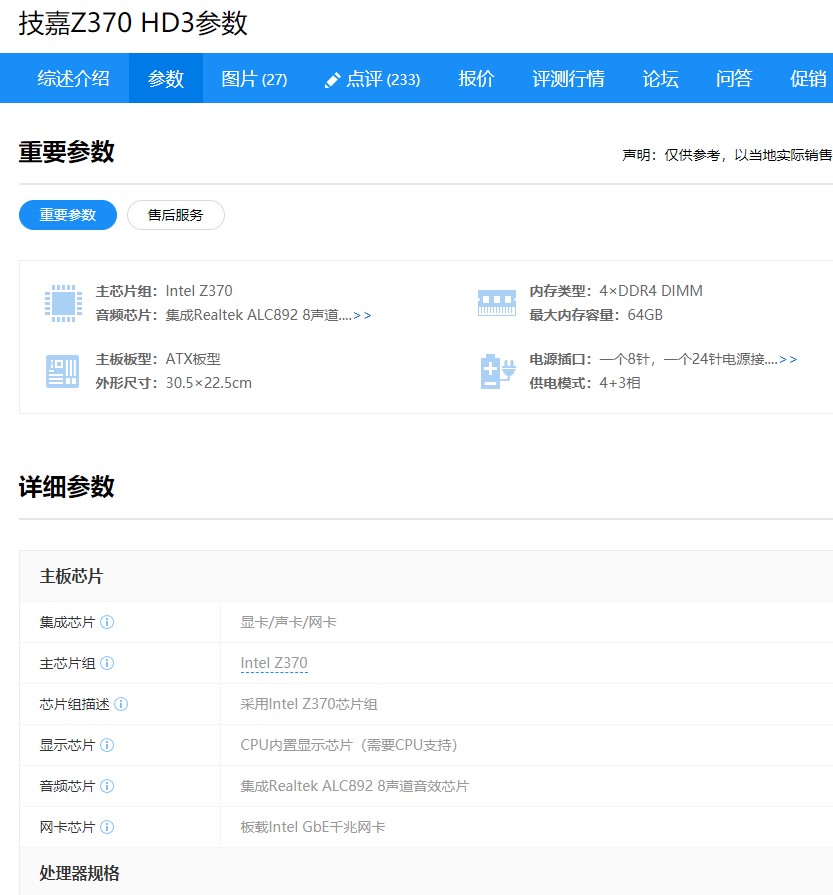Image resolution: width=833 pixels, height=895 pixels.
Task: Click the 网卡芯片 row label
Action: (67, 827)
